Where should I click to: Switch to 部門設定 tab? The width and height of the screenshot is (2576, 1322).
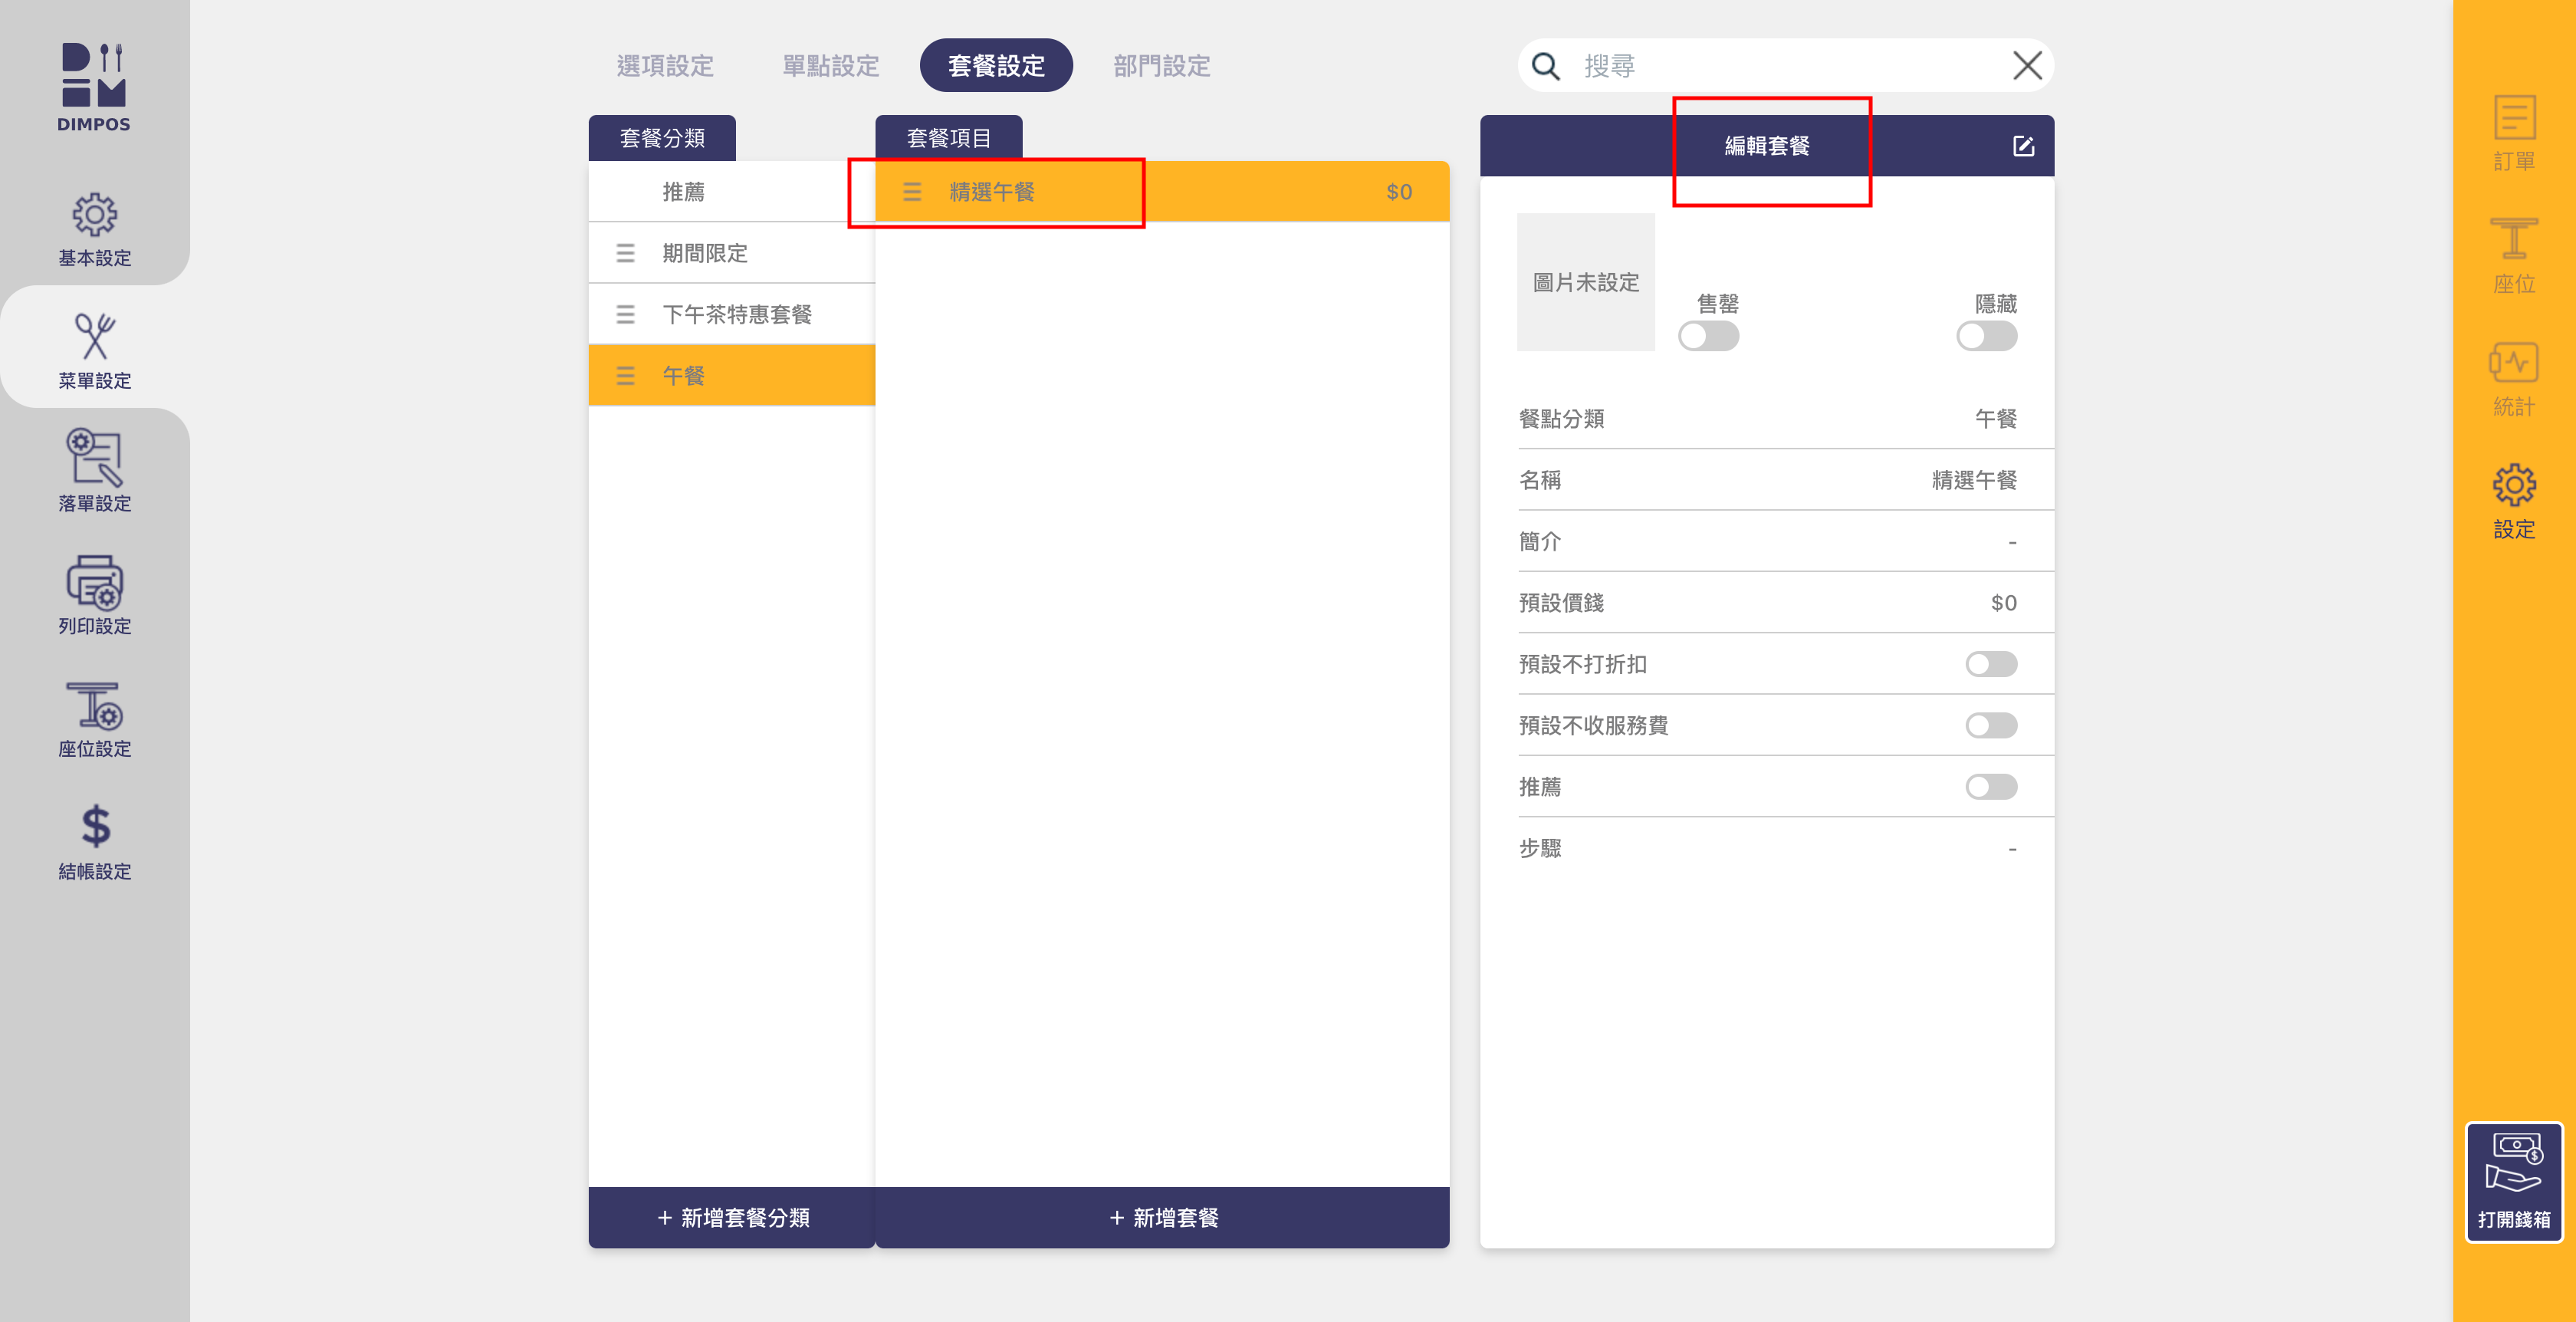click(1161, 66)
